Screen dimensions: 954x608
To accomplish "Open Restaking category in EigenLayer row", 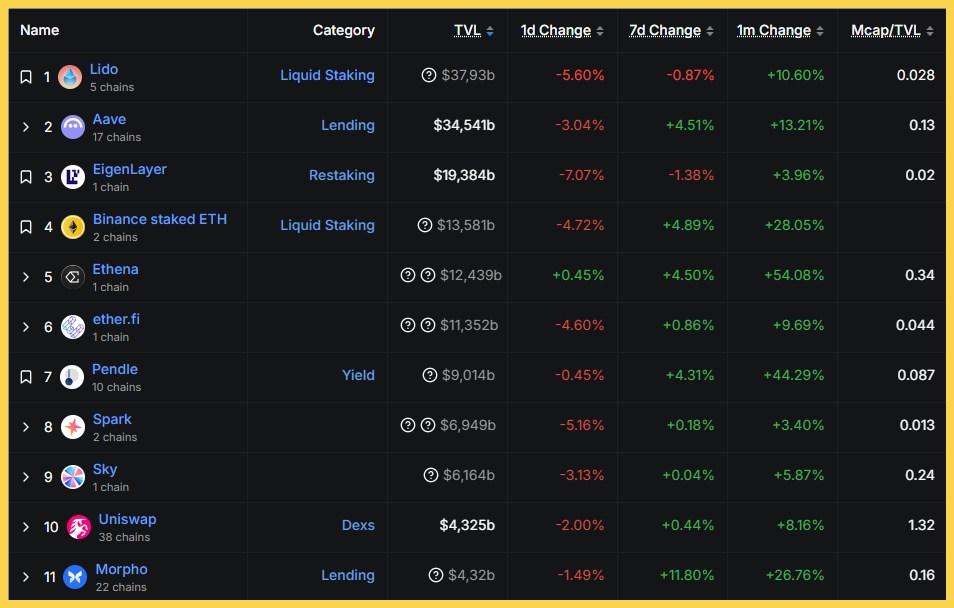I will tap(342, 175).
